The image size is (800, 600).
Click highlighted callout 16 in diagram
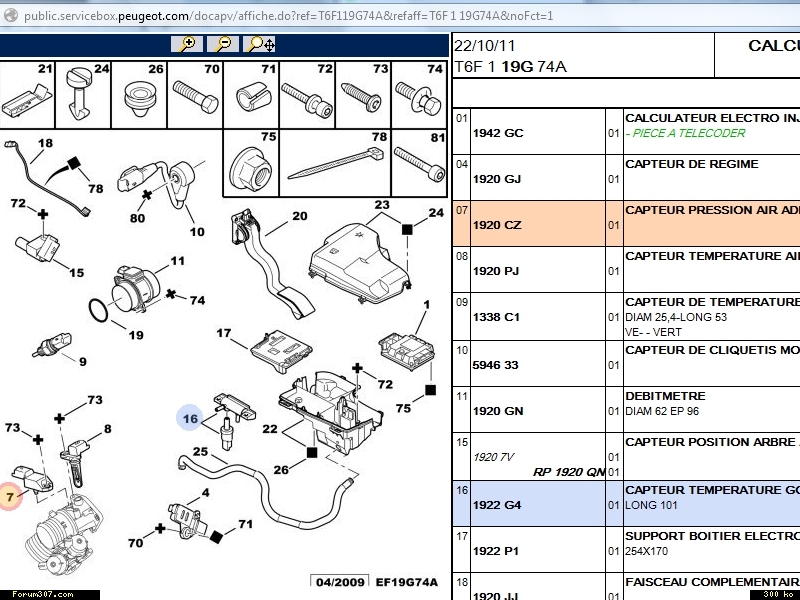click(190, 418)
